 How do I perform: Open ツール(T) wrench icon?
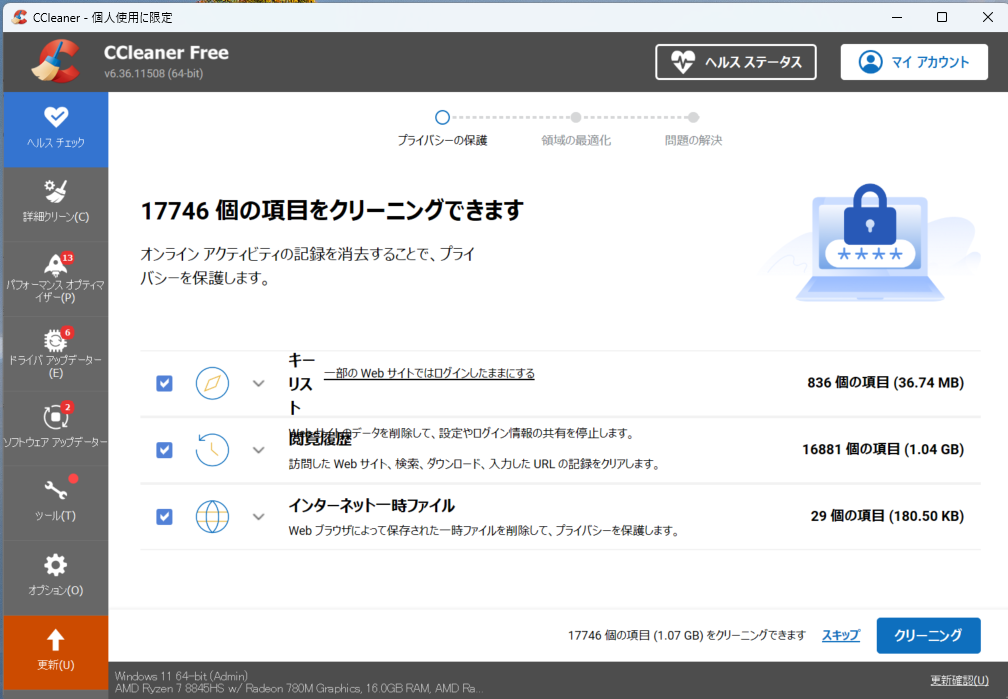point(56,502)
